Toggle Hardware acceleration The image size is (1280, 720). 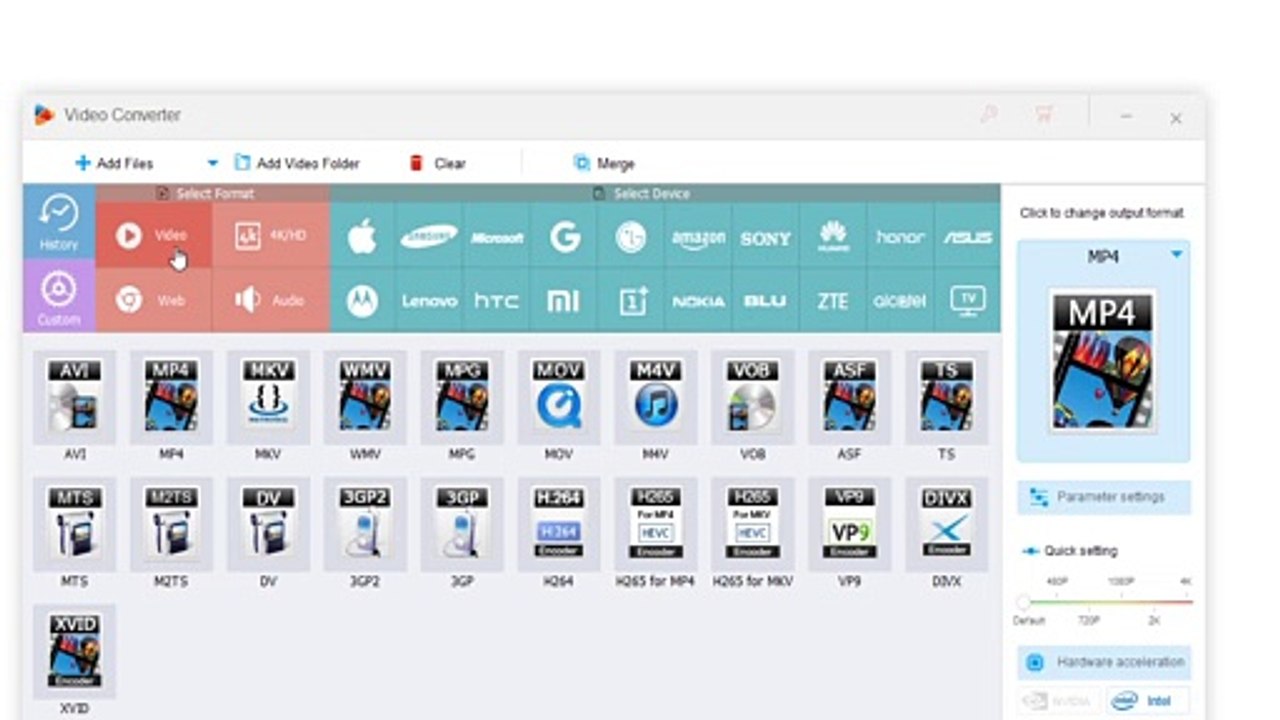(x=1104, y=662)
